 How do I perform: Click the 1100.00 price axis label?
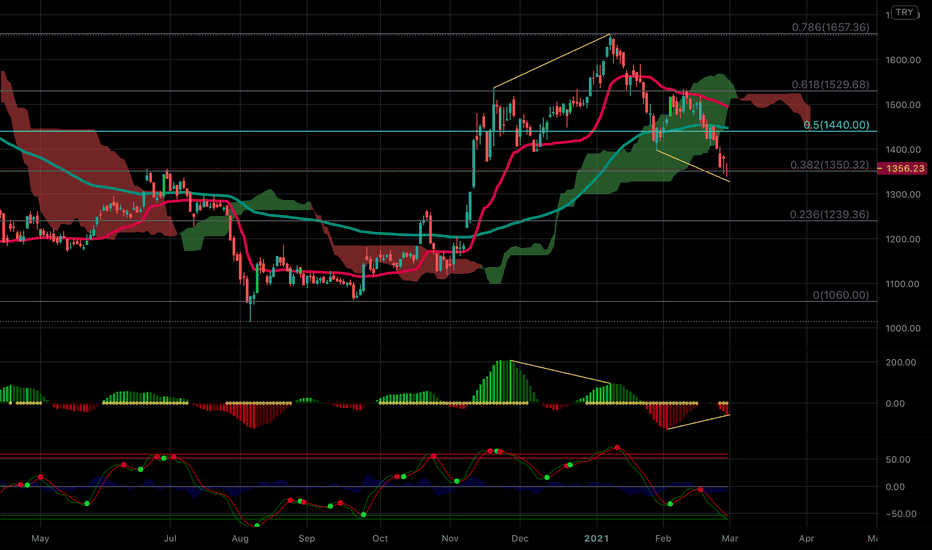click(903, 284)
